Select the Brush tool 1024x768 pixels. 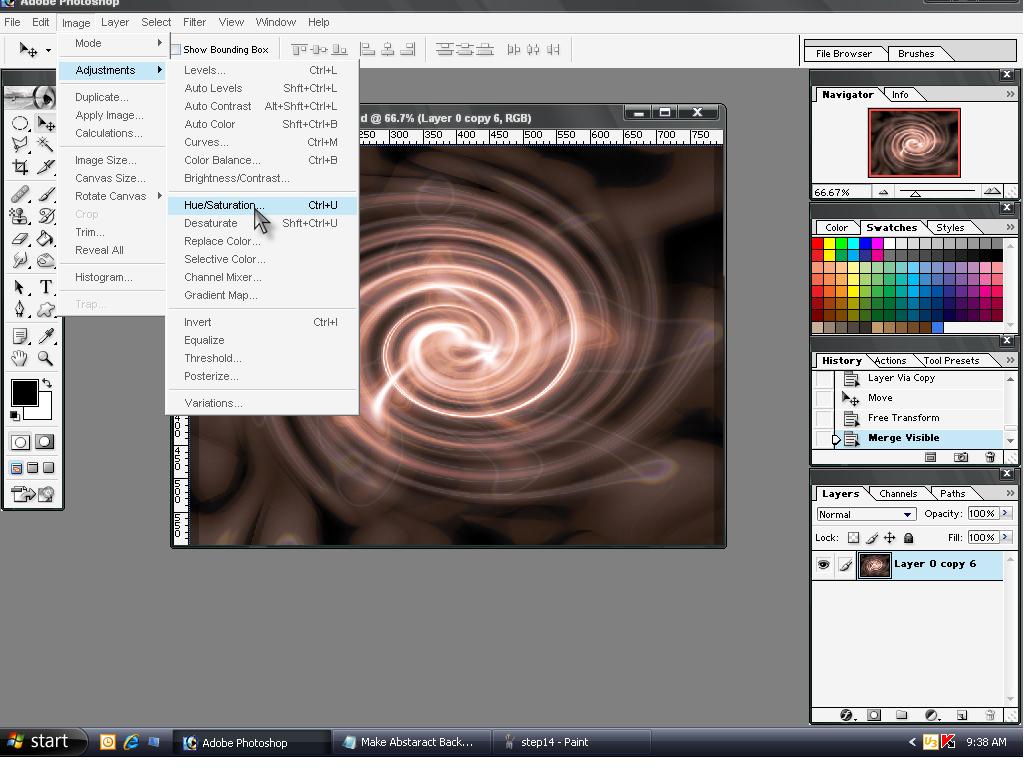pyautogui.click(x=45, y=194)
